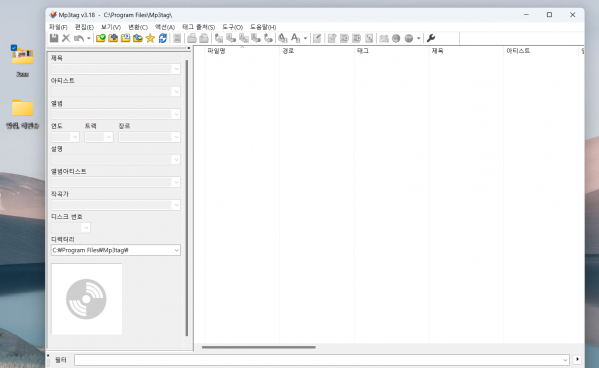Click the Tag Sources globe icon with dropdown

point(409,38)
